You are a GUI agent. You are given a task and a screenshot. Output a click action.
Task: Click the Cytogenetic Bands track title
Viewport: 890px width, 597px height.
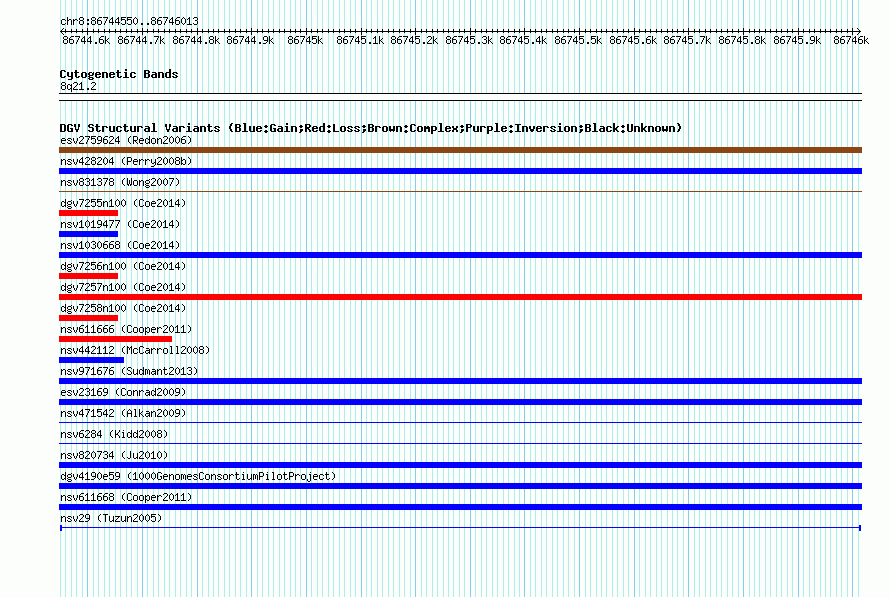click(x=119, y=74)
